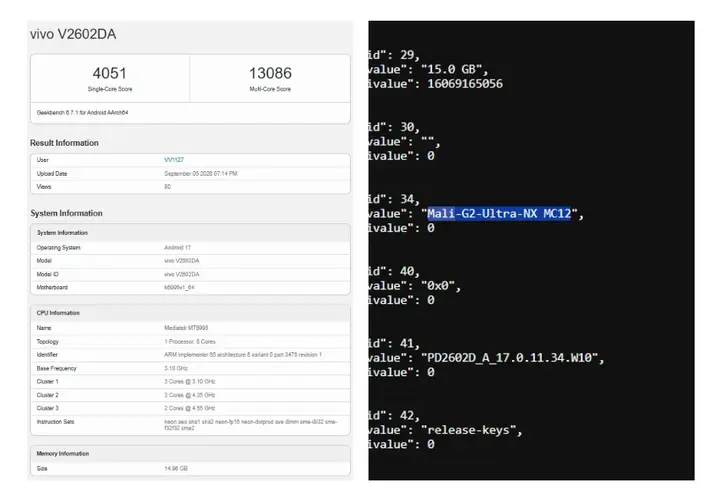The width and height of the screenshot is (720, 495).
Task: Select the Model ID row's value
Action: pyautogui.click(x=182, y=274)
